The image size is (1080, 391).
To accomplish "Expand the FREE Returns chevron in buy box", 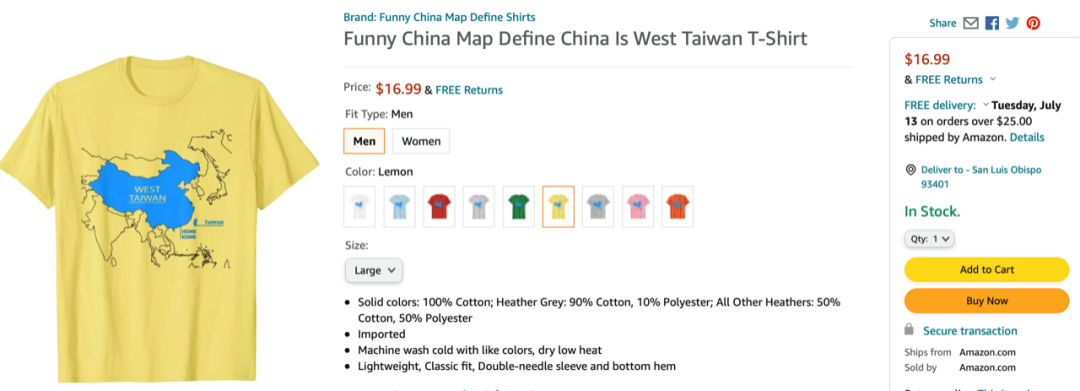I will (993, 79).
